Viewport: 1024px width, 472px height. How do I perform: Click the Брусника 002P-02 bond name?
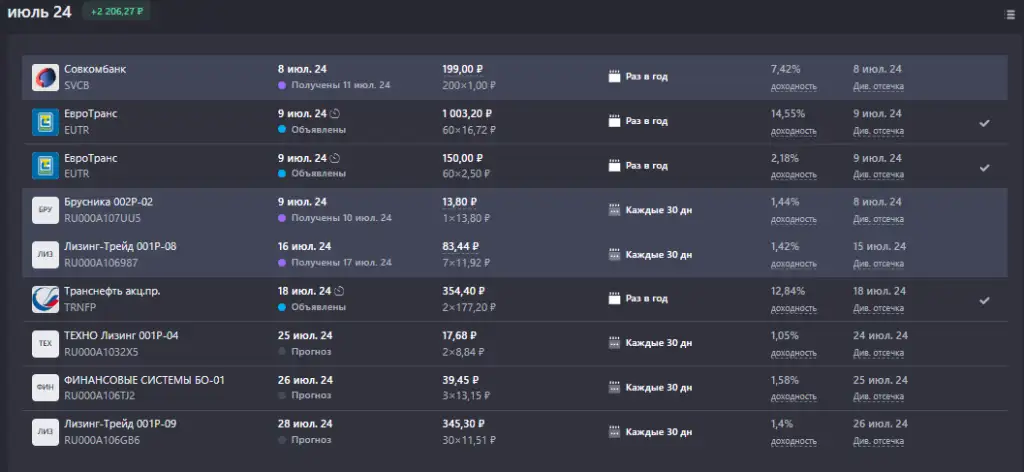(108, 202)
